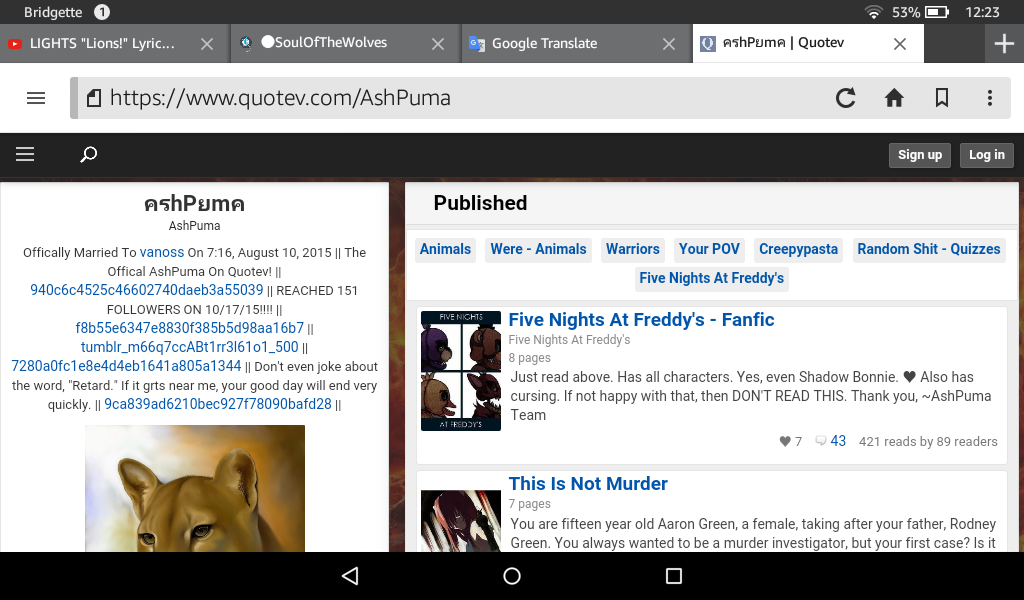Viewport: 1024px width, 600px height.
Task: Tap the "421 reads by 89 readers" text
Action: [928, 441]
